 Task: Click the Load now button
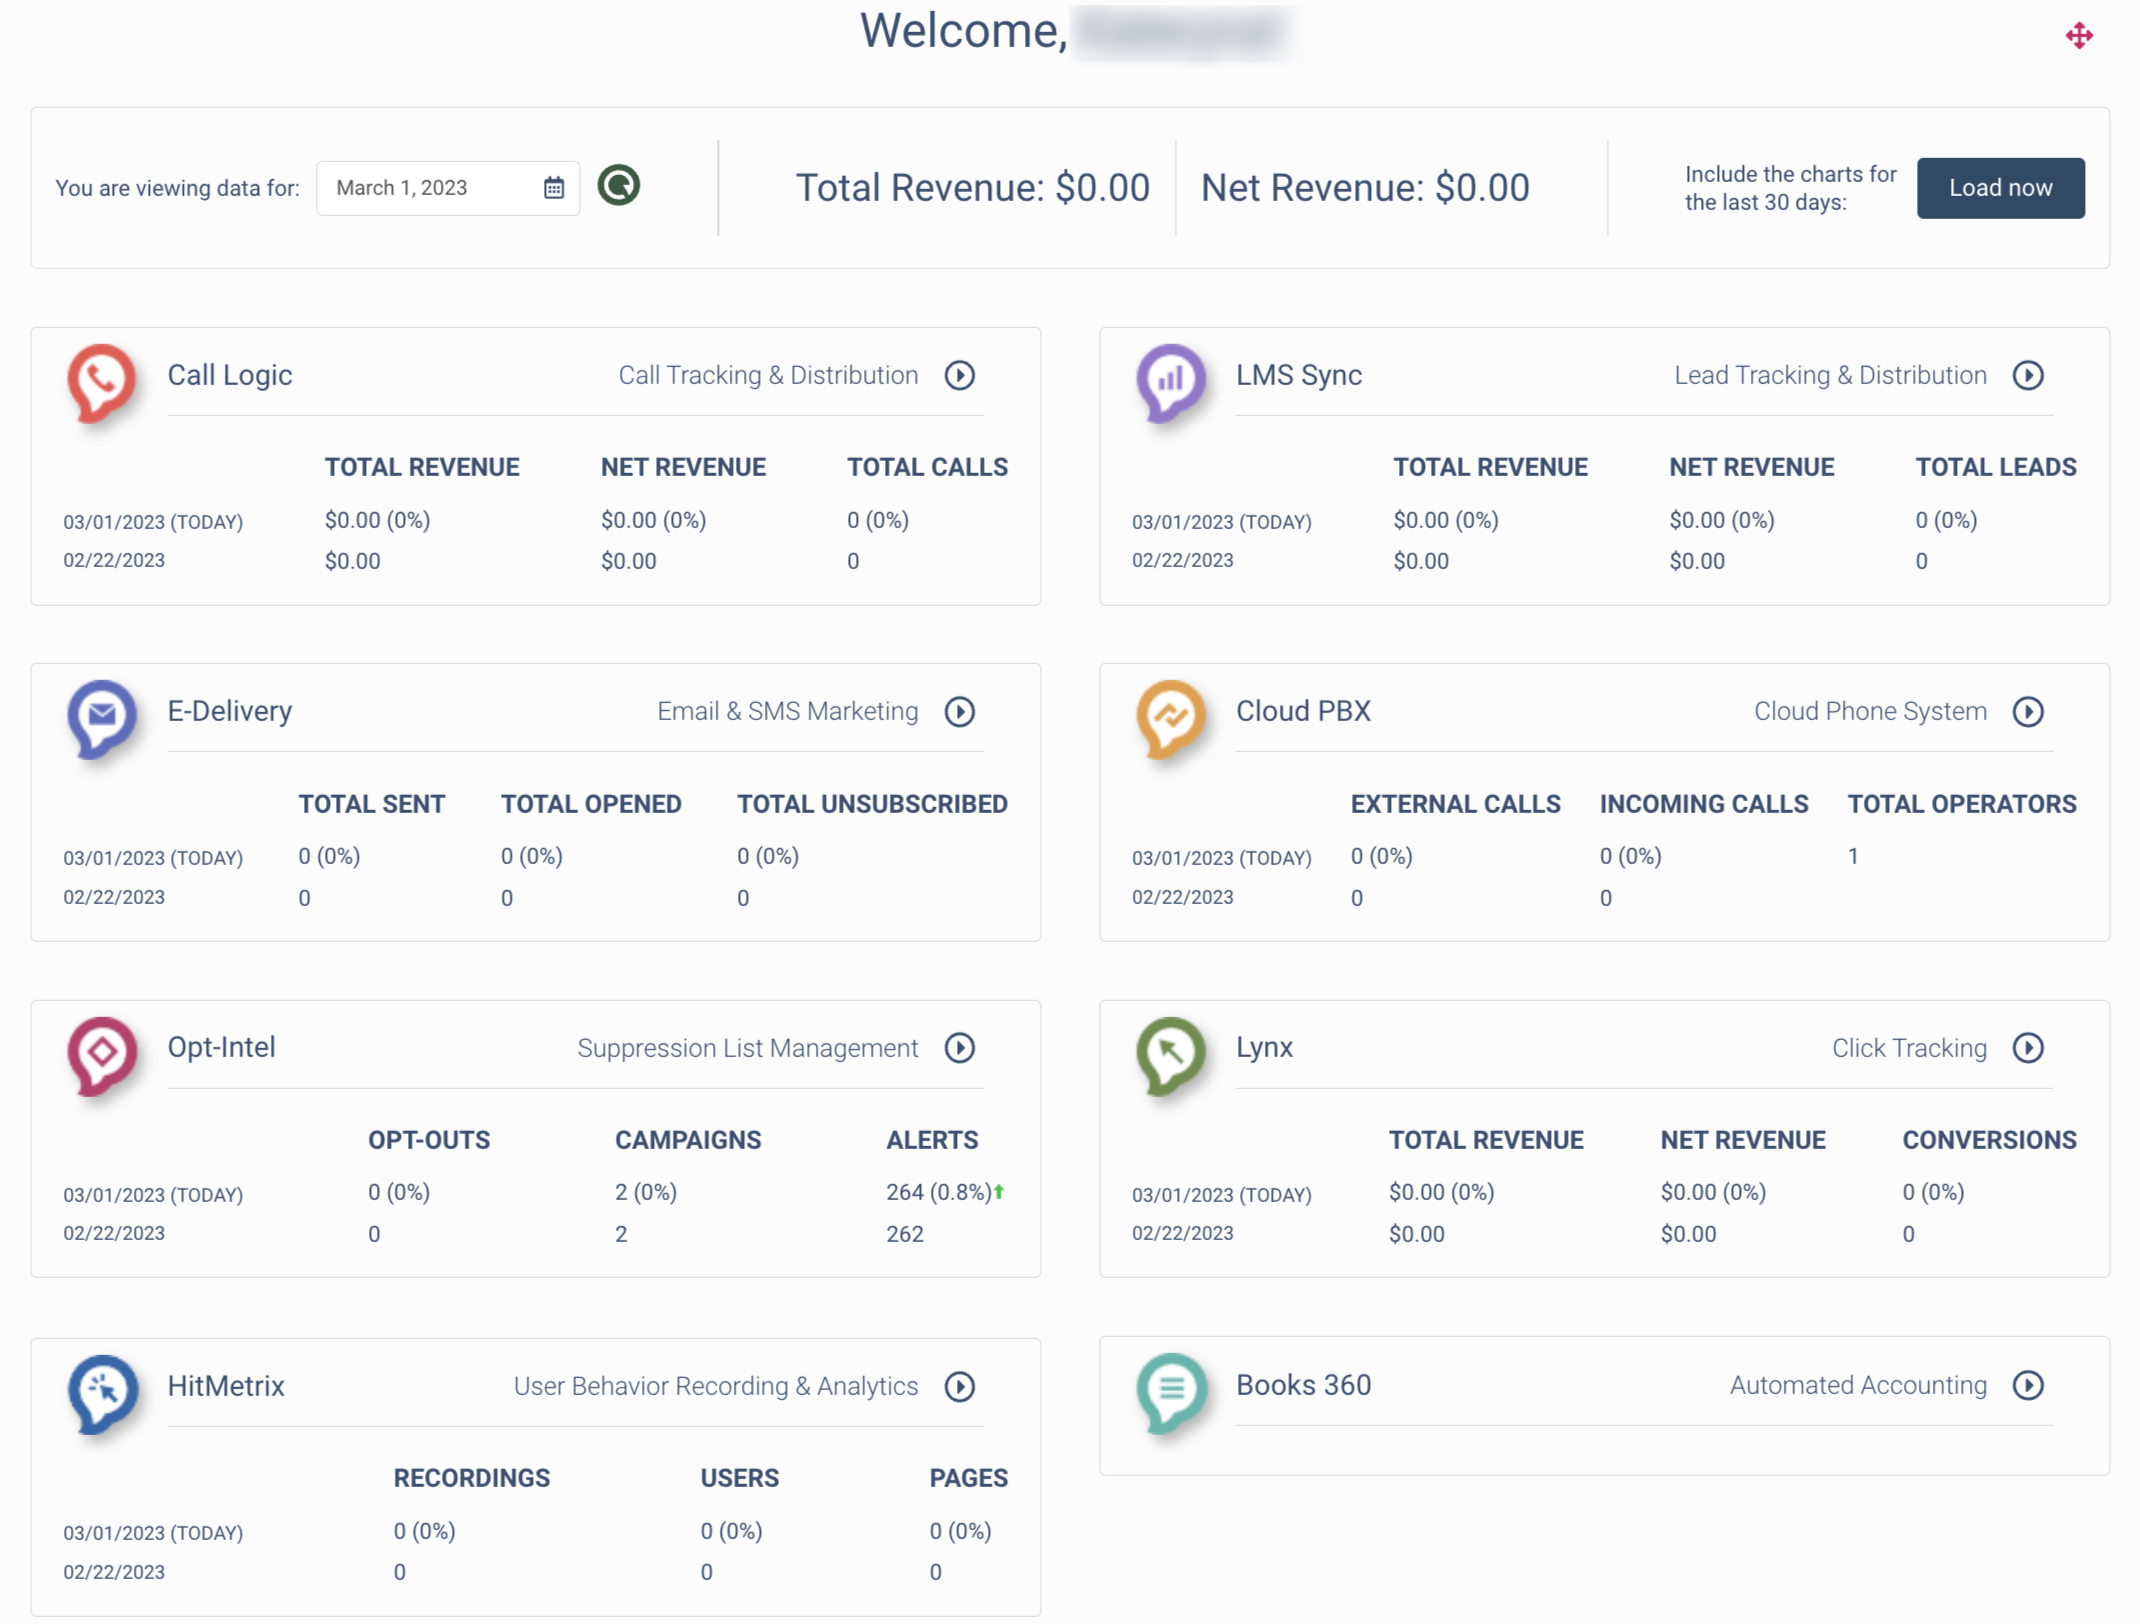[x=2000, y=187]
